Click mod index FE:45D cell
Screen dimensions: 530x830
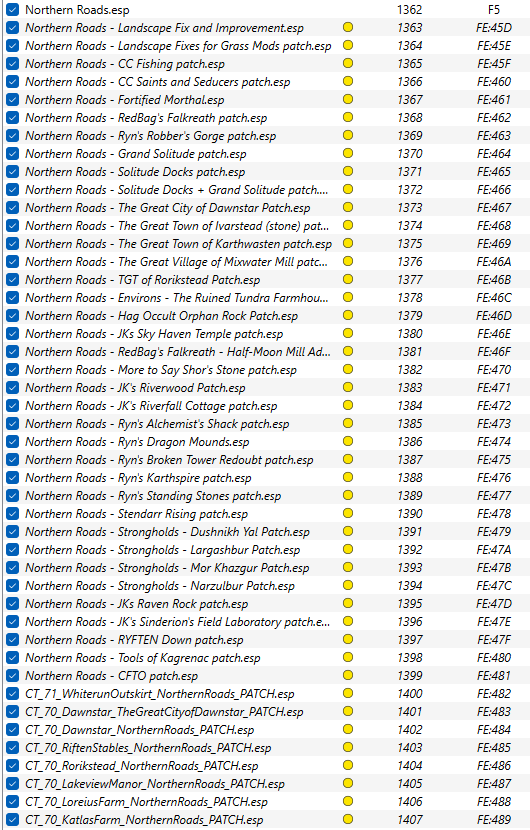point(493,28)
